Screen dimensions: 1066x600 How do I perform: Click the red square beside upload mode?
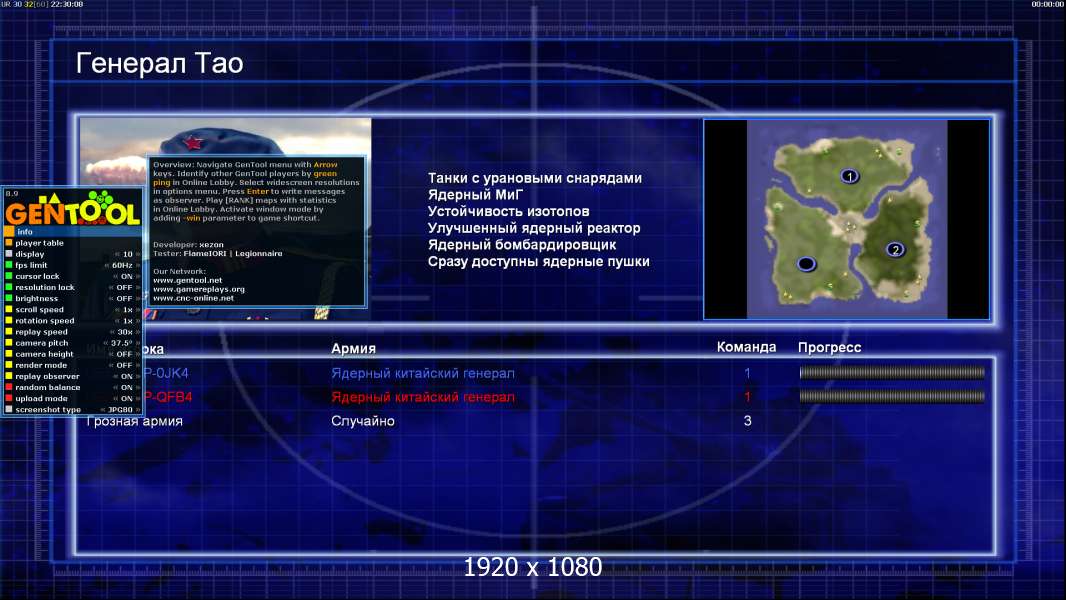[x=9, y=398]
